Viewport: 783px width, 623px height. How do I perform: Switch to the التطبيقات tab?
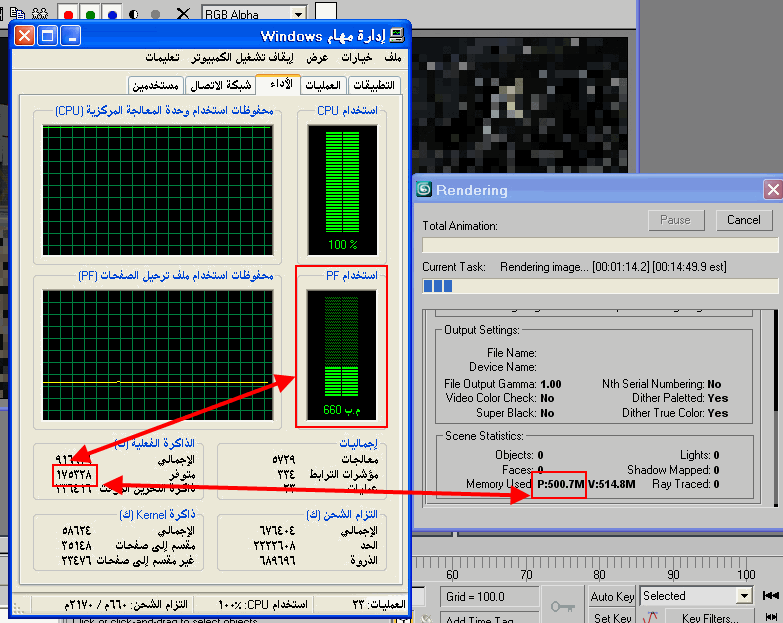374,85
